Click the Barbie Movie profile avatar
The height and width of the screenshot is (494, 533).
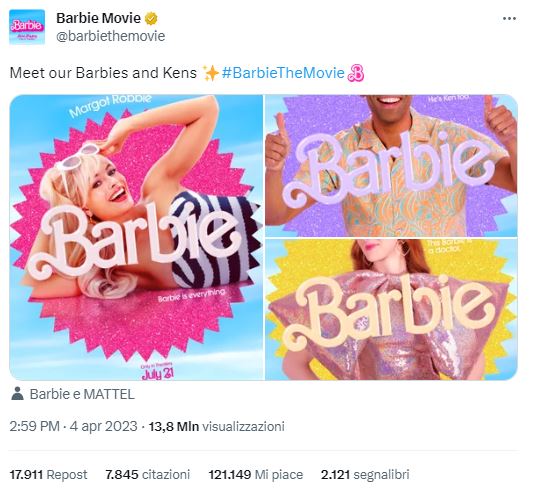27,27
